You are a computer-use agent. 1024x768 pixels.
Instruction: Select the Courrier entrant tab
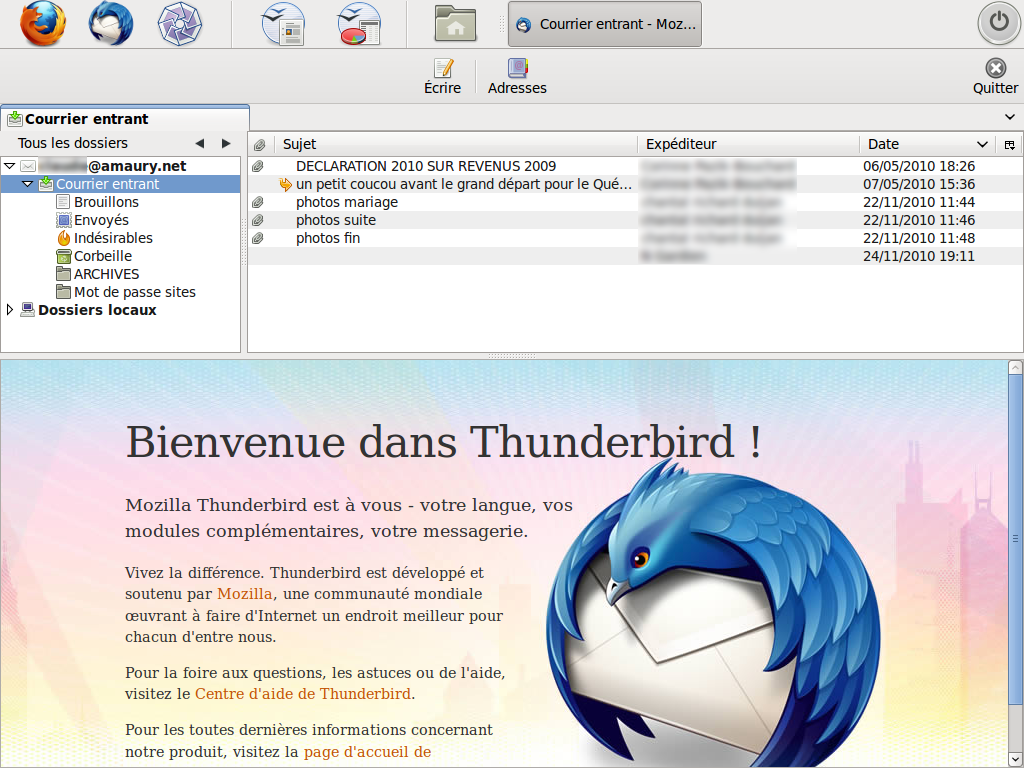click(x=125, y=119)
